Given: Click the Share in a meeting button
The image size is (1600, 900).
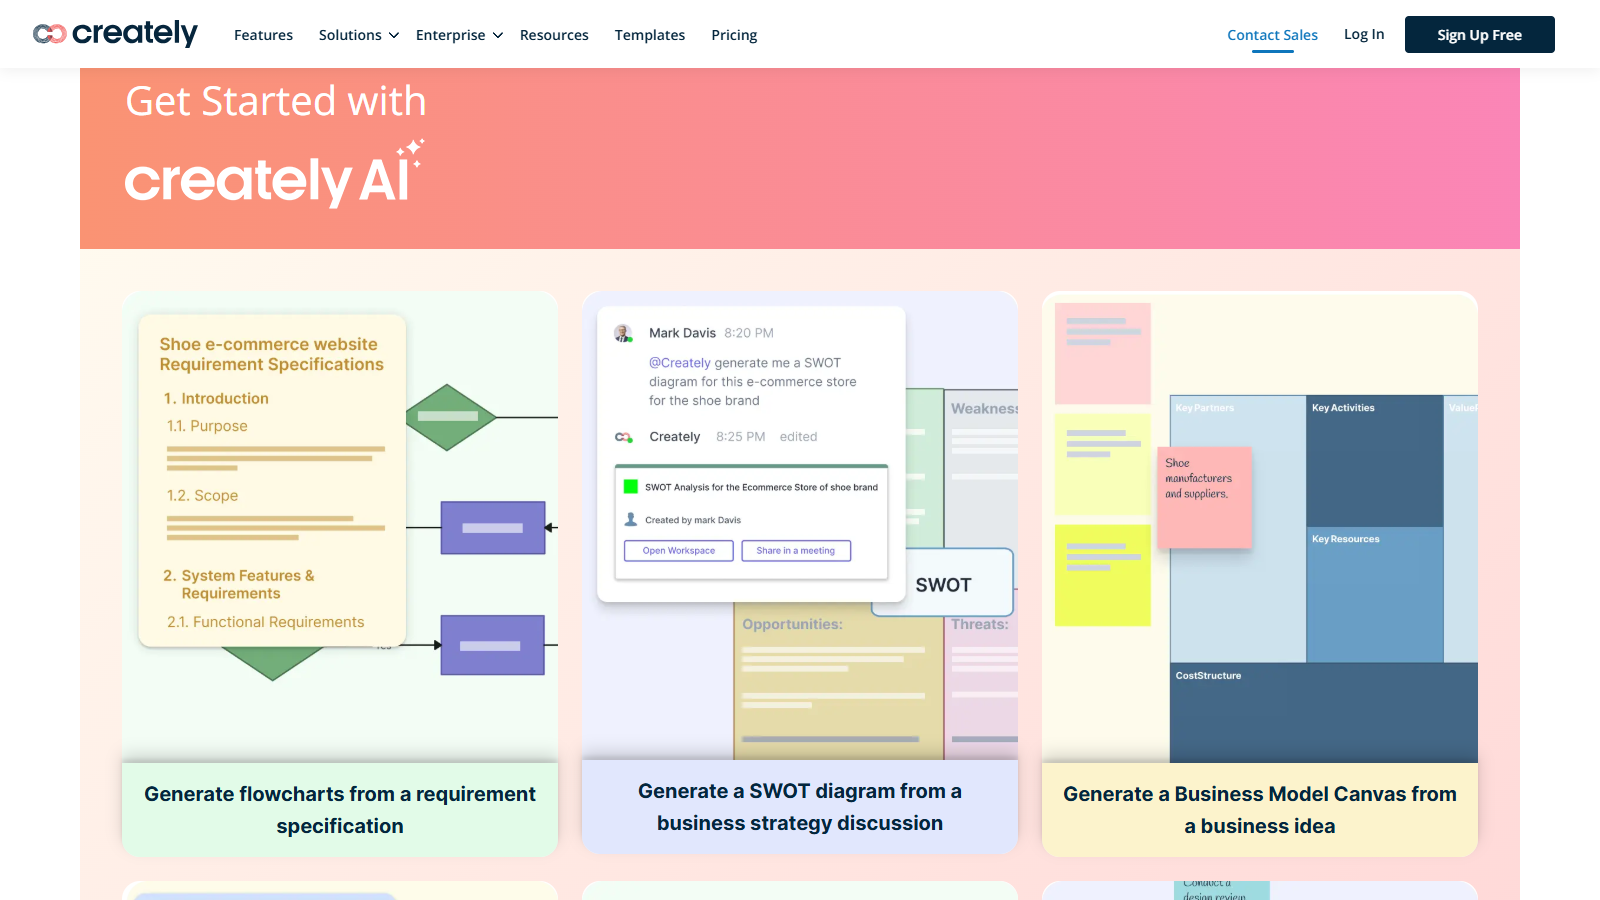Looking at the screenshot, I should coord(796,551).
